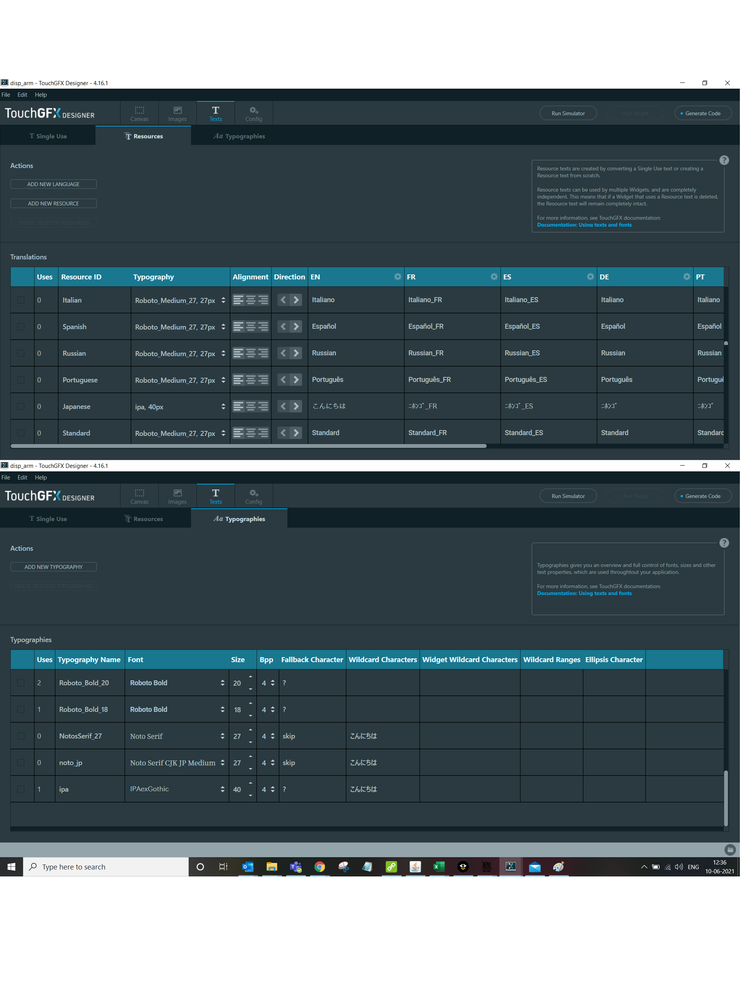Tick the checkbox for Roboto_Bold_20 typography
Viewport: 749px width, 999px height.
pos(21,682)
